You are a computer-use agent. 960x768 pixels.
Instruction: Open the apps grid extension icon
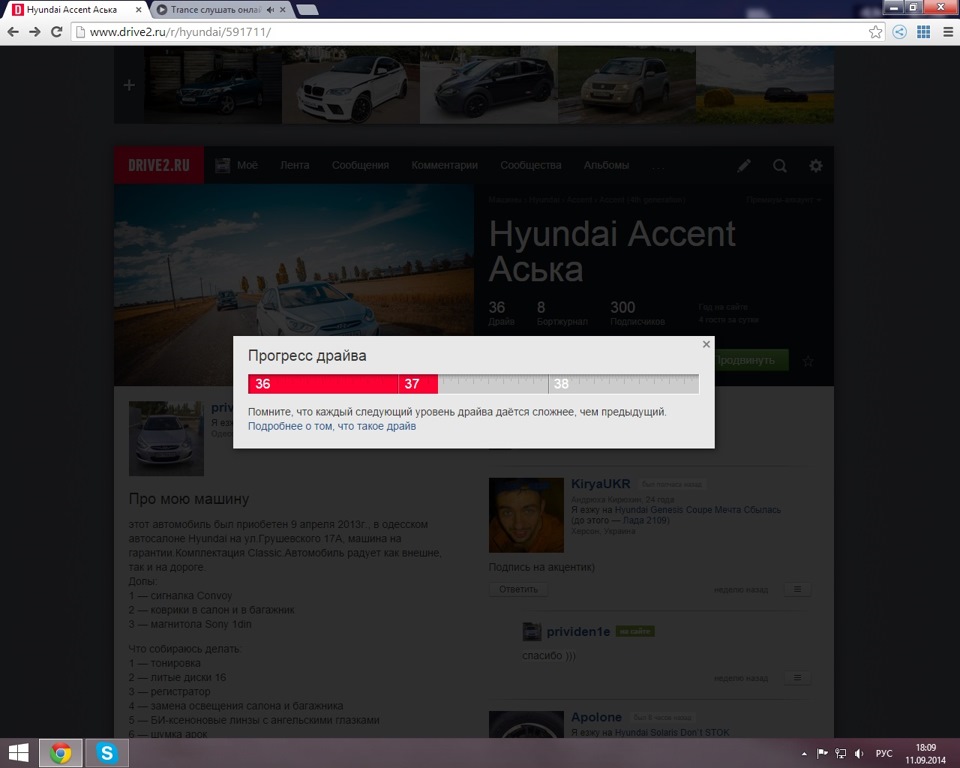(923, 32)
